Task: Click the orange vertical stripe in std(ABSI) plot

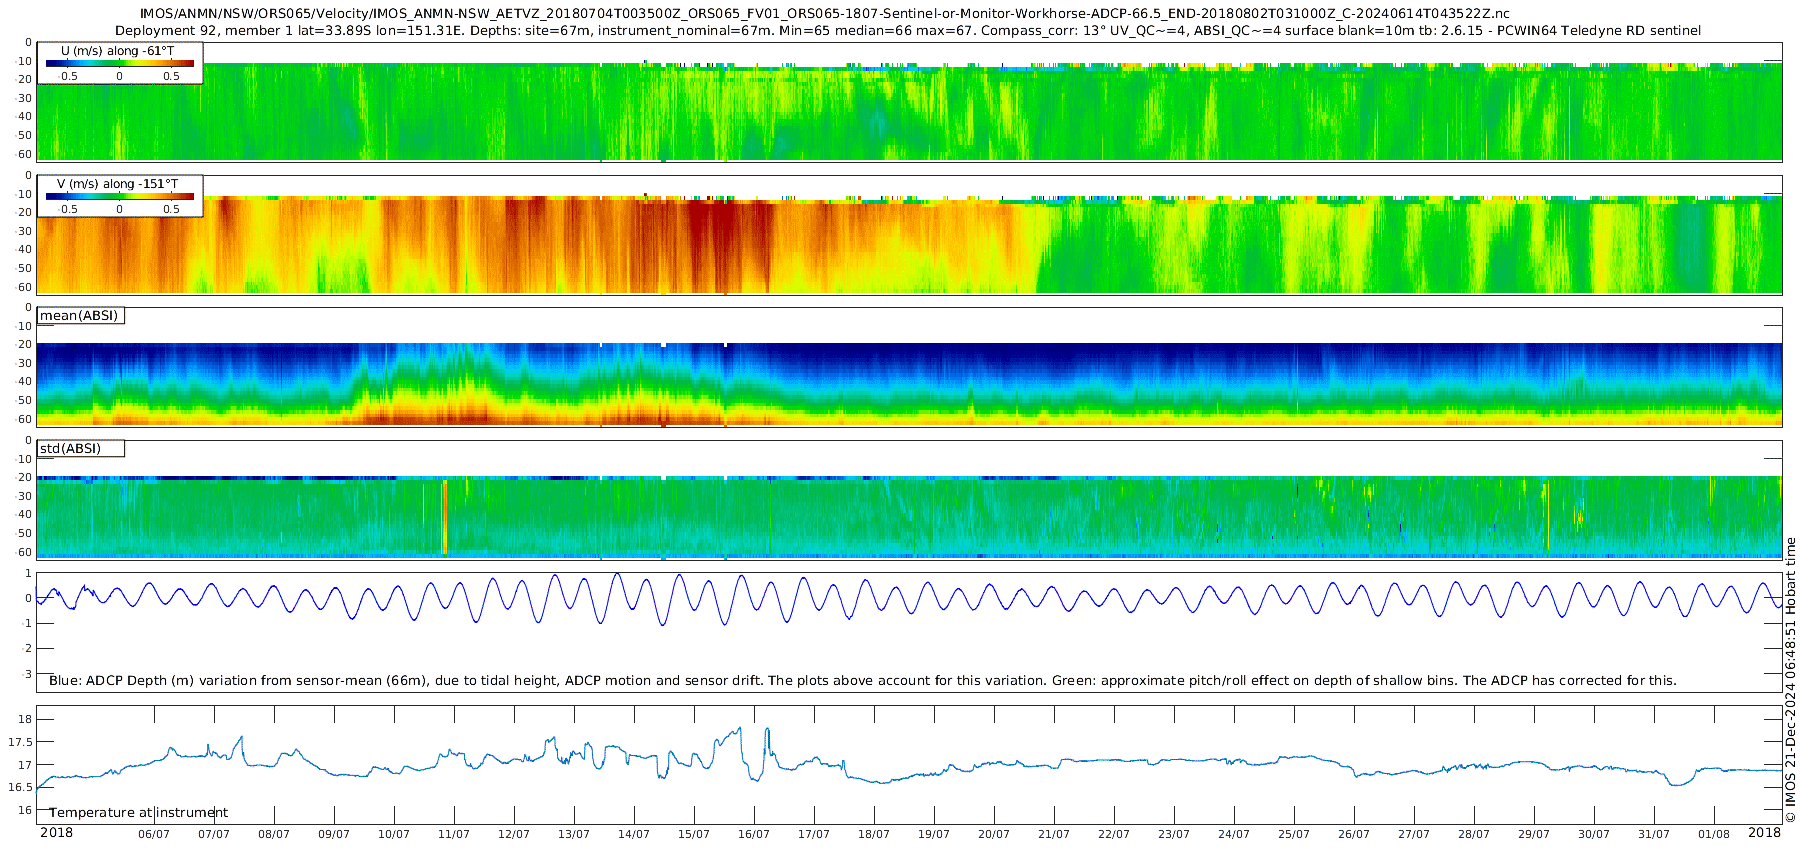Action: (x=445, y=516)
